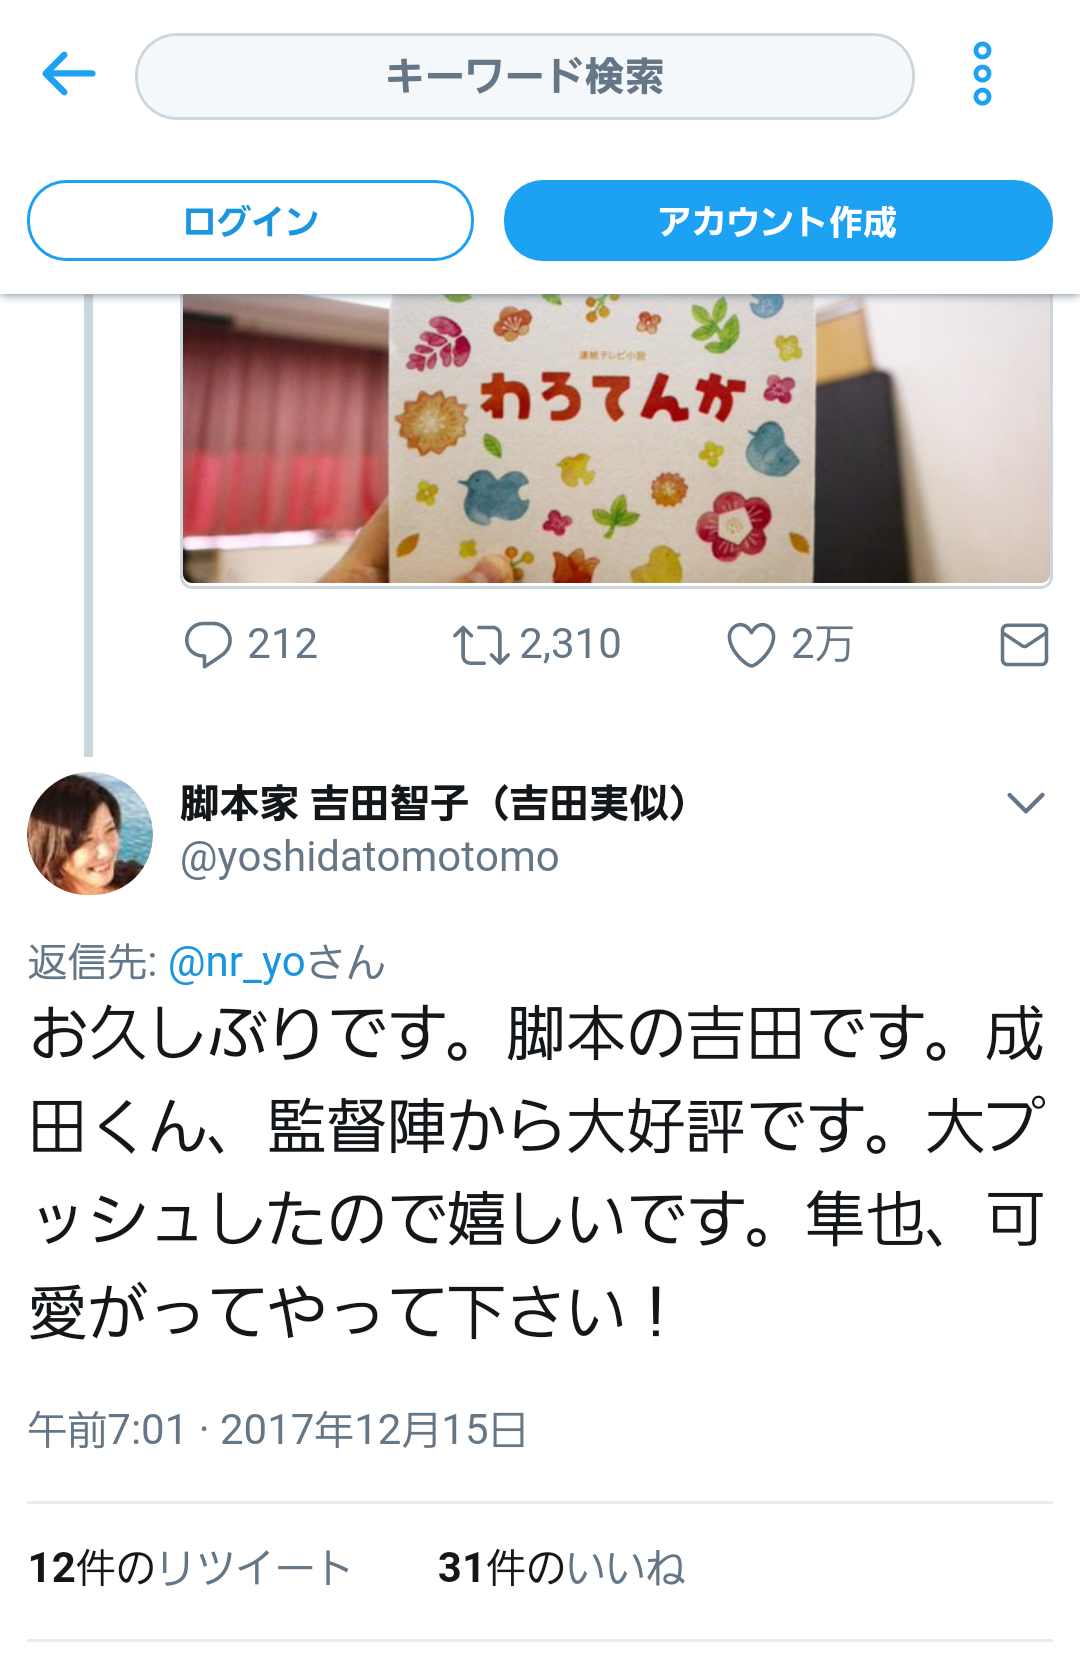Click the 返信先 reply-to label
1080x1674 pixels.
92,963
